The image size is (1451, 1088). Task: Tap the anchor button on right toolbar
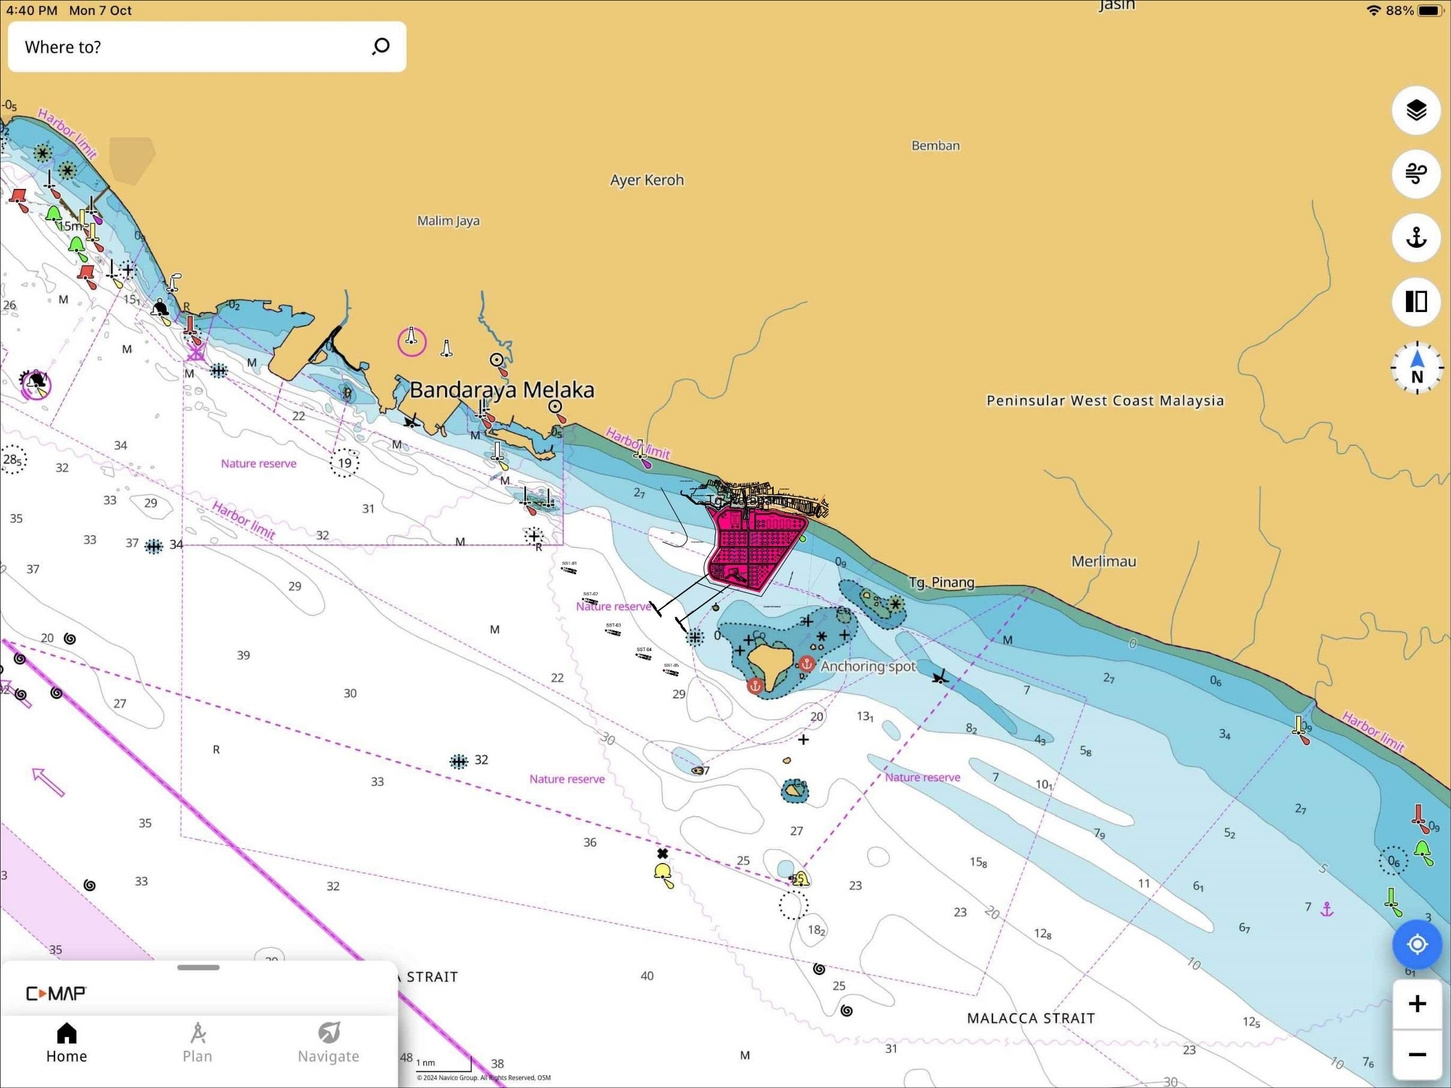pyautogui.click(x=1416, y=238)
